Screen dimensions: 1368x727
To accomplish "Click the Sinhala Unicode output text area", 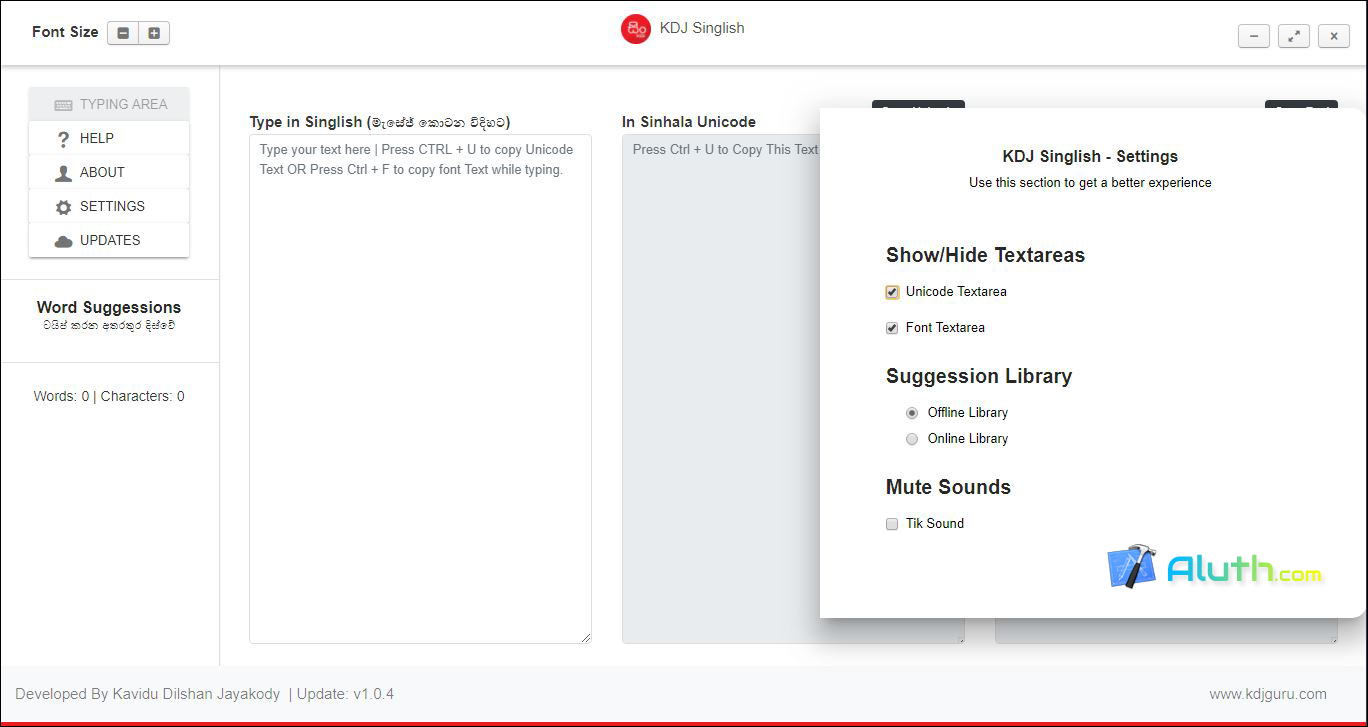I will click(720, 389).
